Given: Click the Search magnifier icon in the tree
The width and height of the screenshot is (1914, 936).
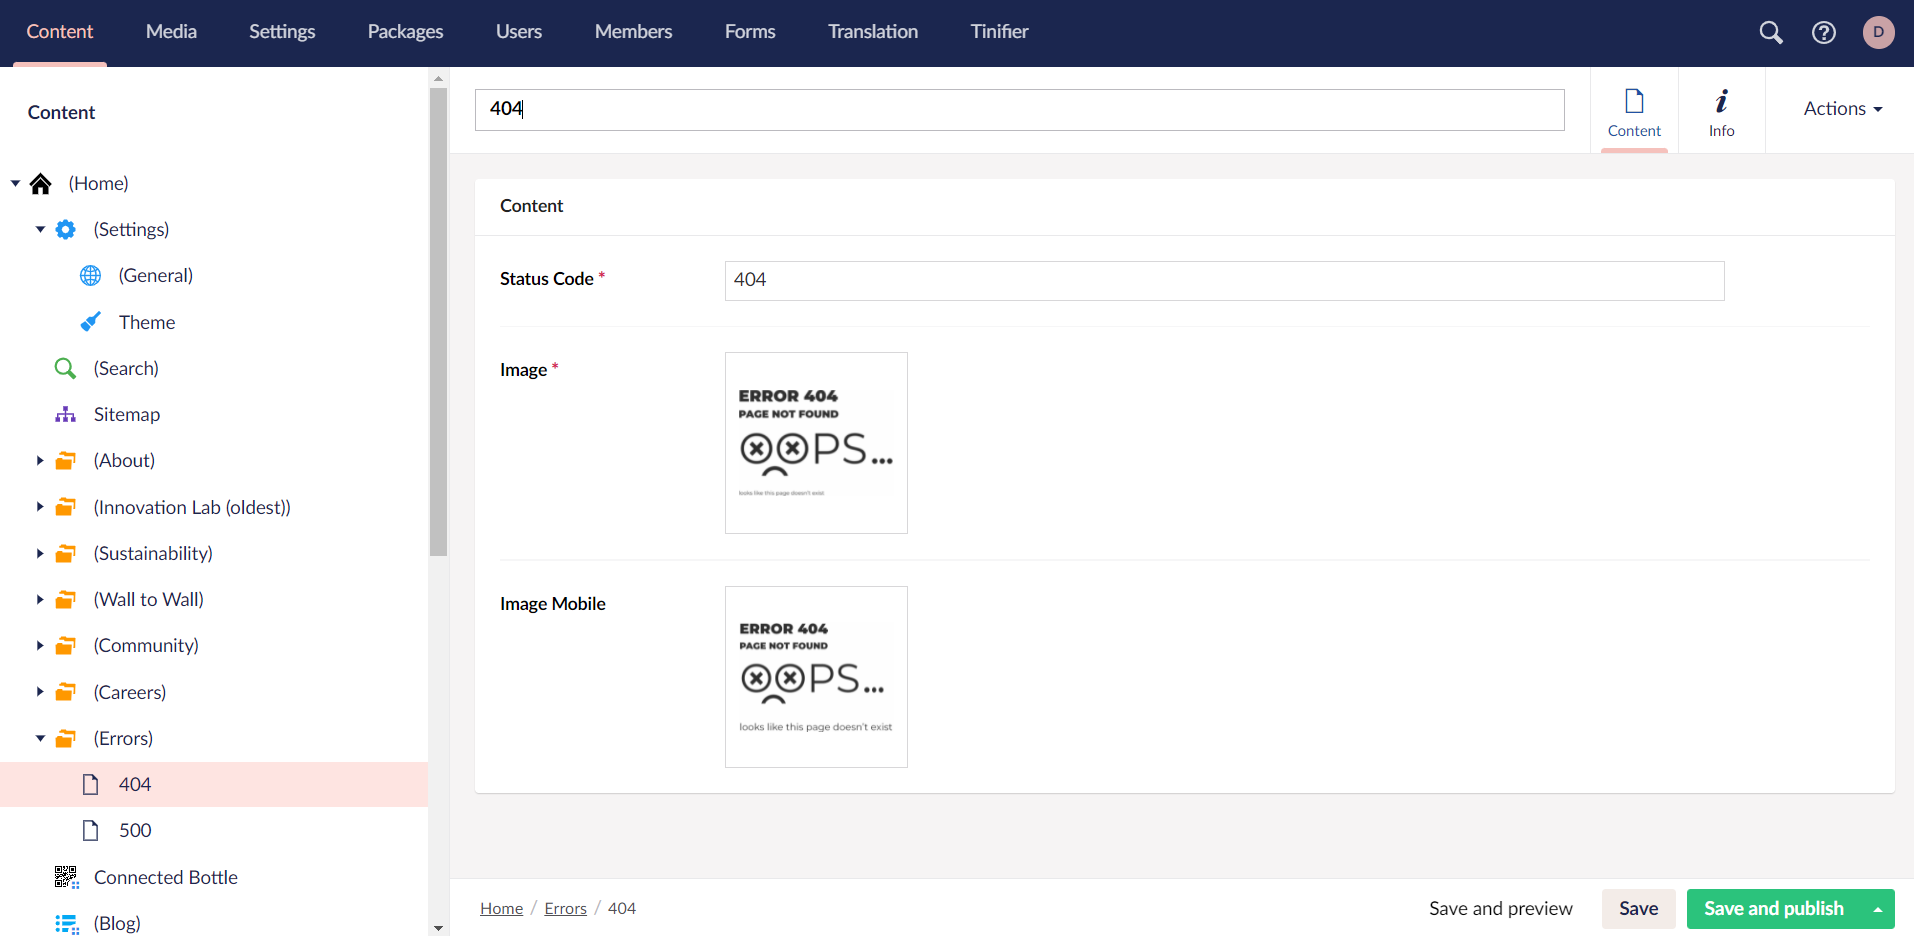Looking at the screenshot, I should (x=65, y=368).
